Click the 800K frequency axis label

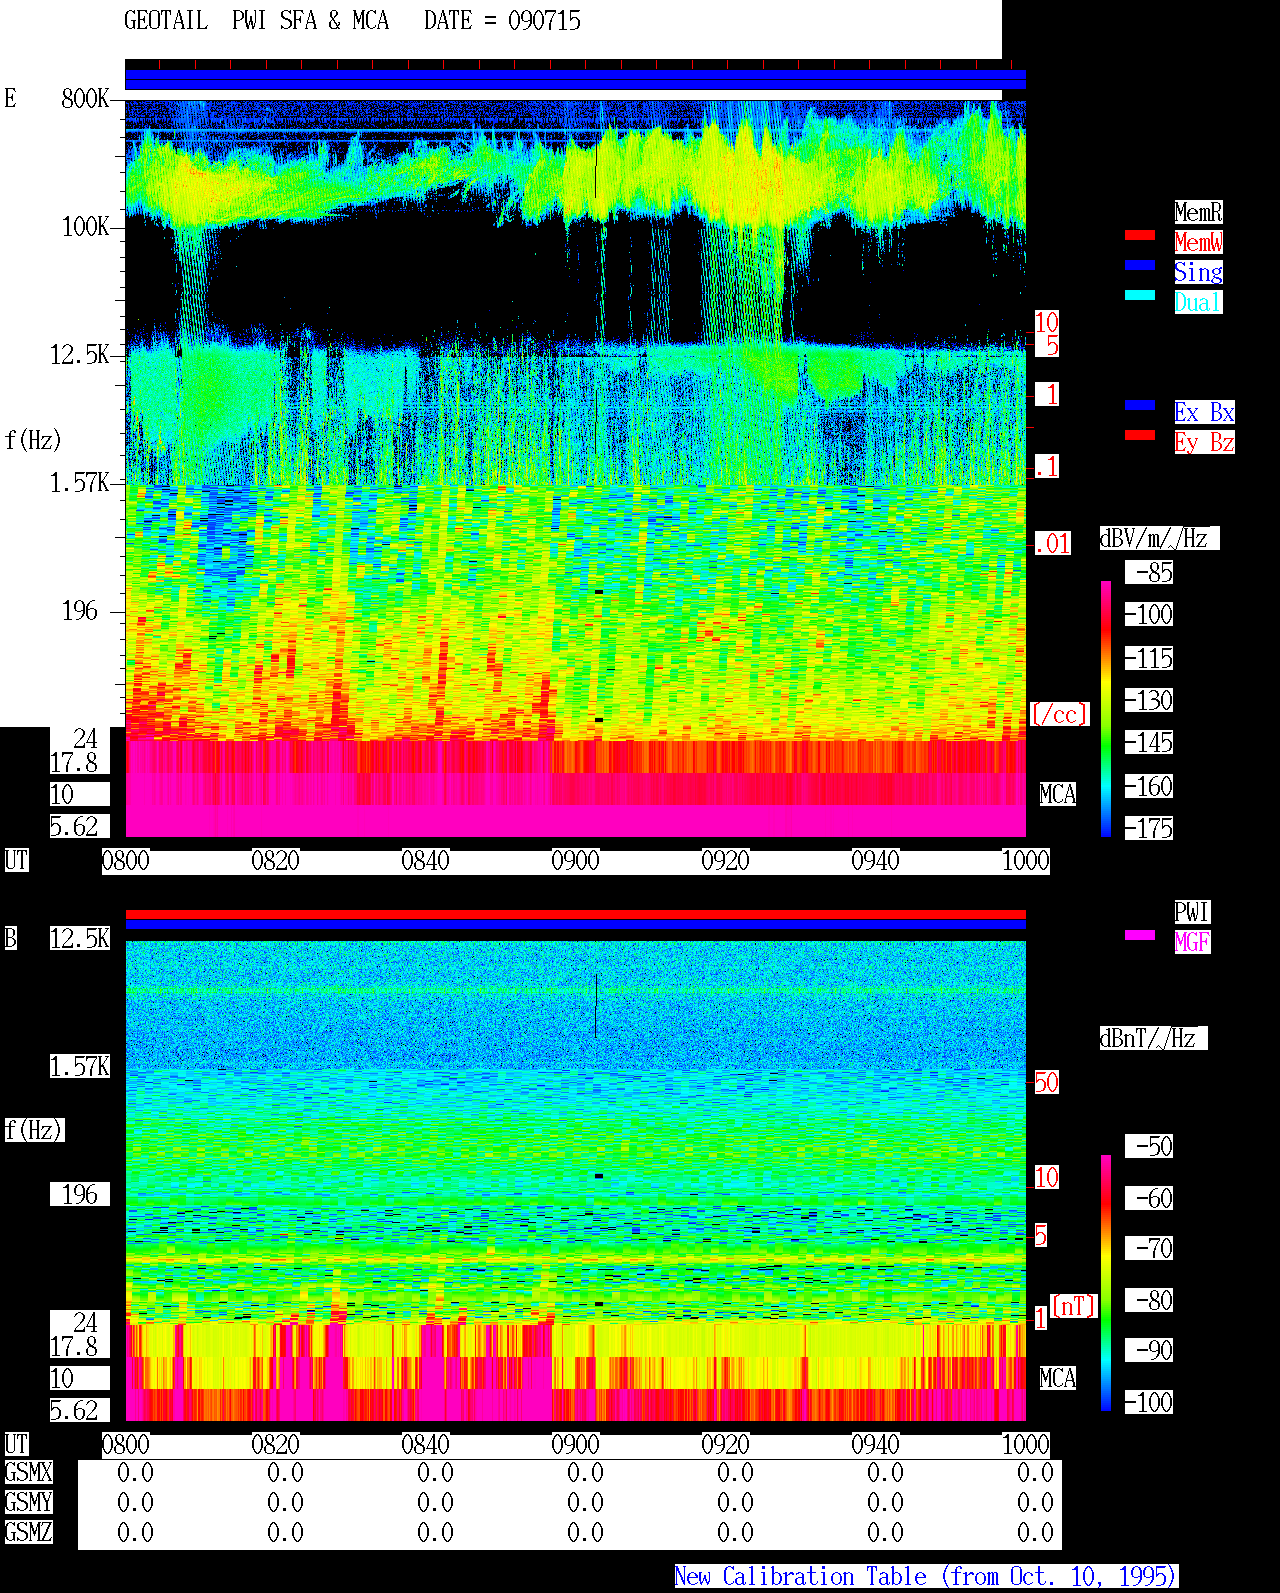(85, 98)
